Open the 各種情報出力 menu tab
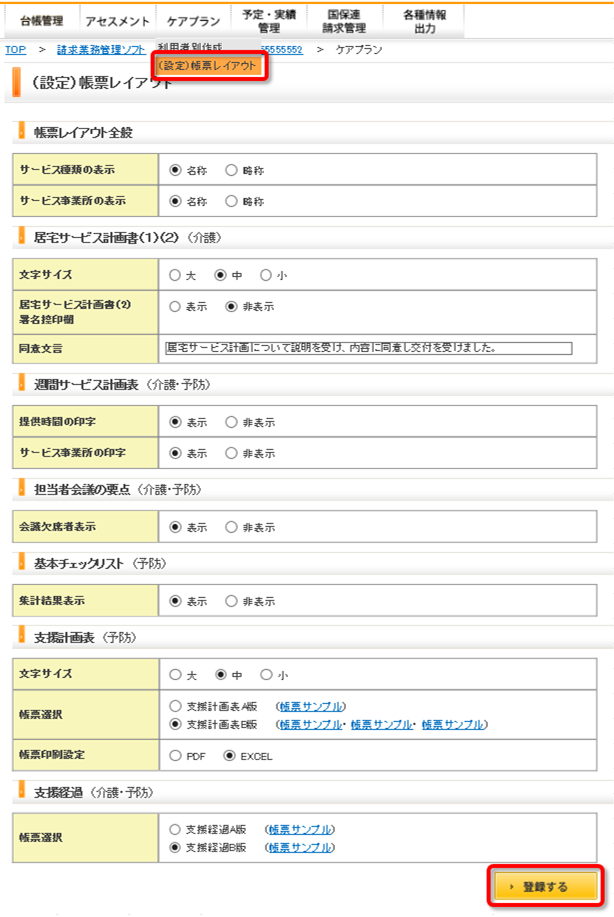 pos(424,21)
